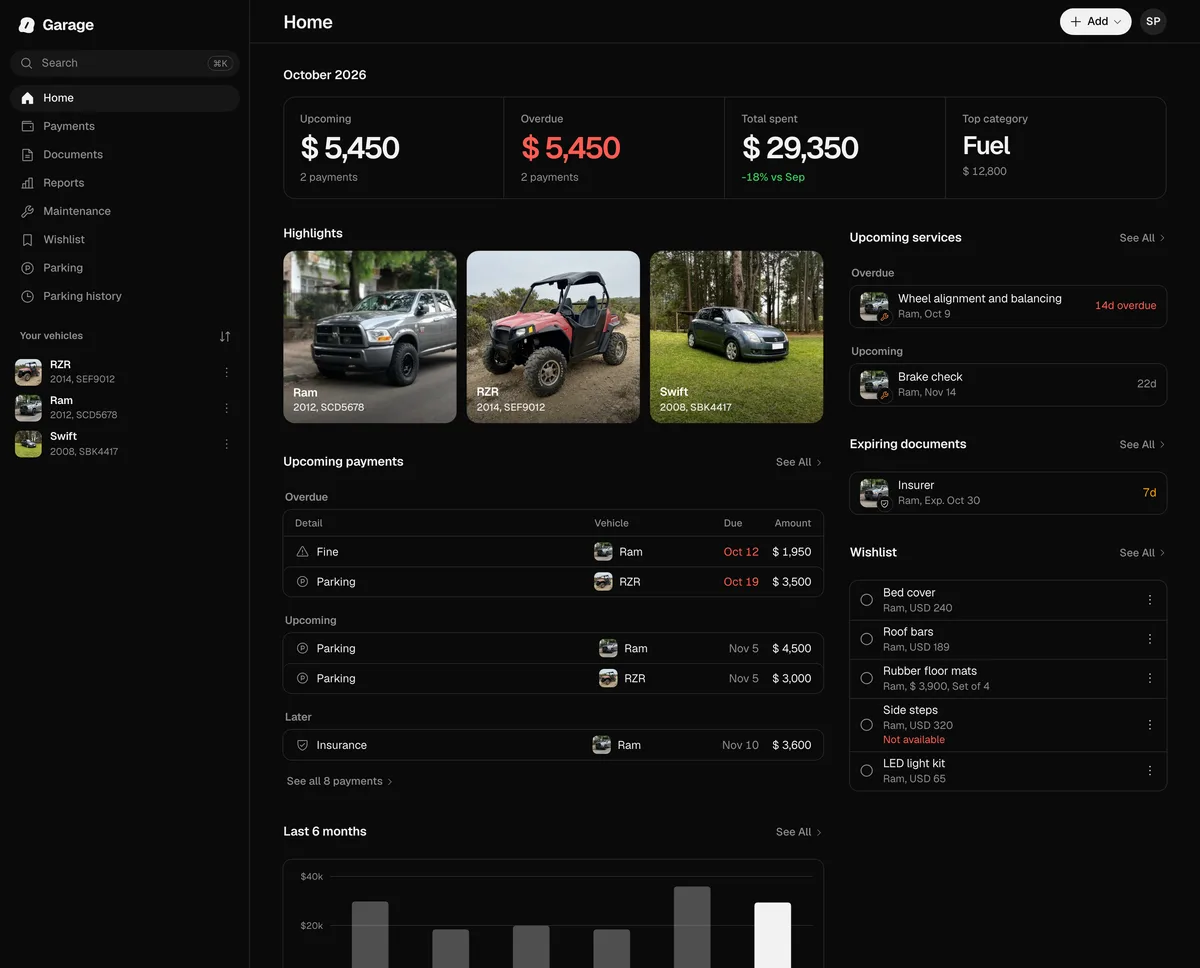This screenshot has height=968, width=1200.
Task: Click See all 8 payments link
Action: (x=340, y=781)
